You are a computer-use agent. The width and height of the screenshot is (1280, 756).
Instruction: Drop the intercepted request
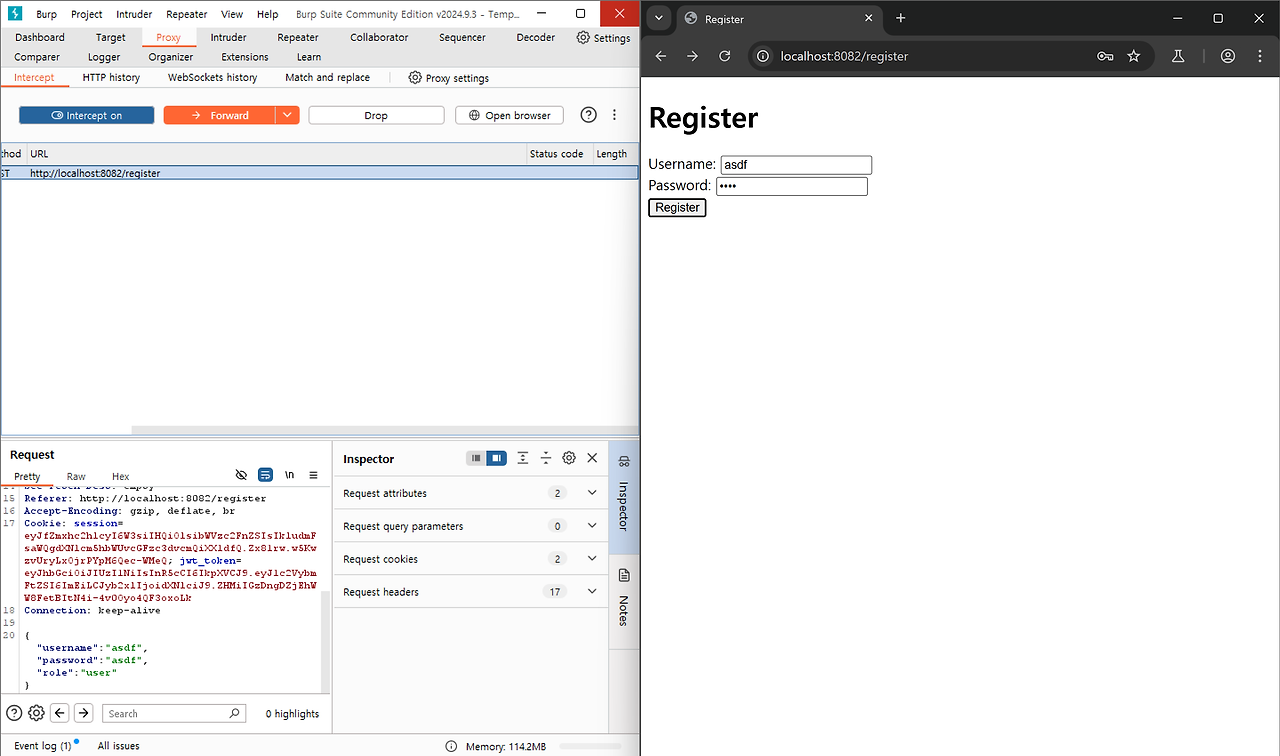tap(376, 115)
